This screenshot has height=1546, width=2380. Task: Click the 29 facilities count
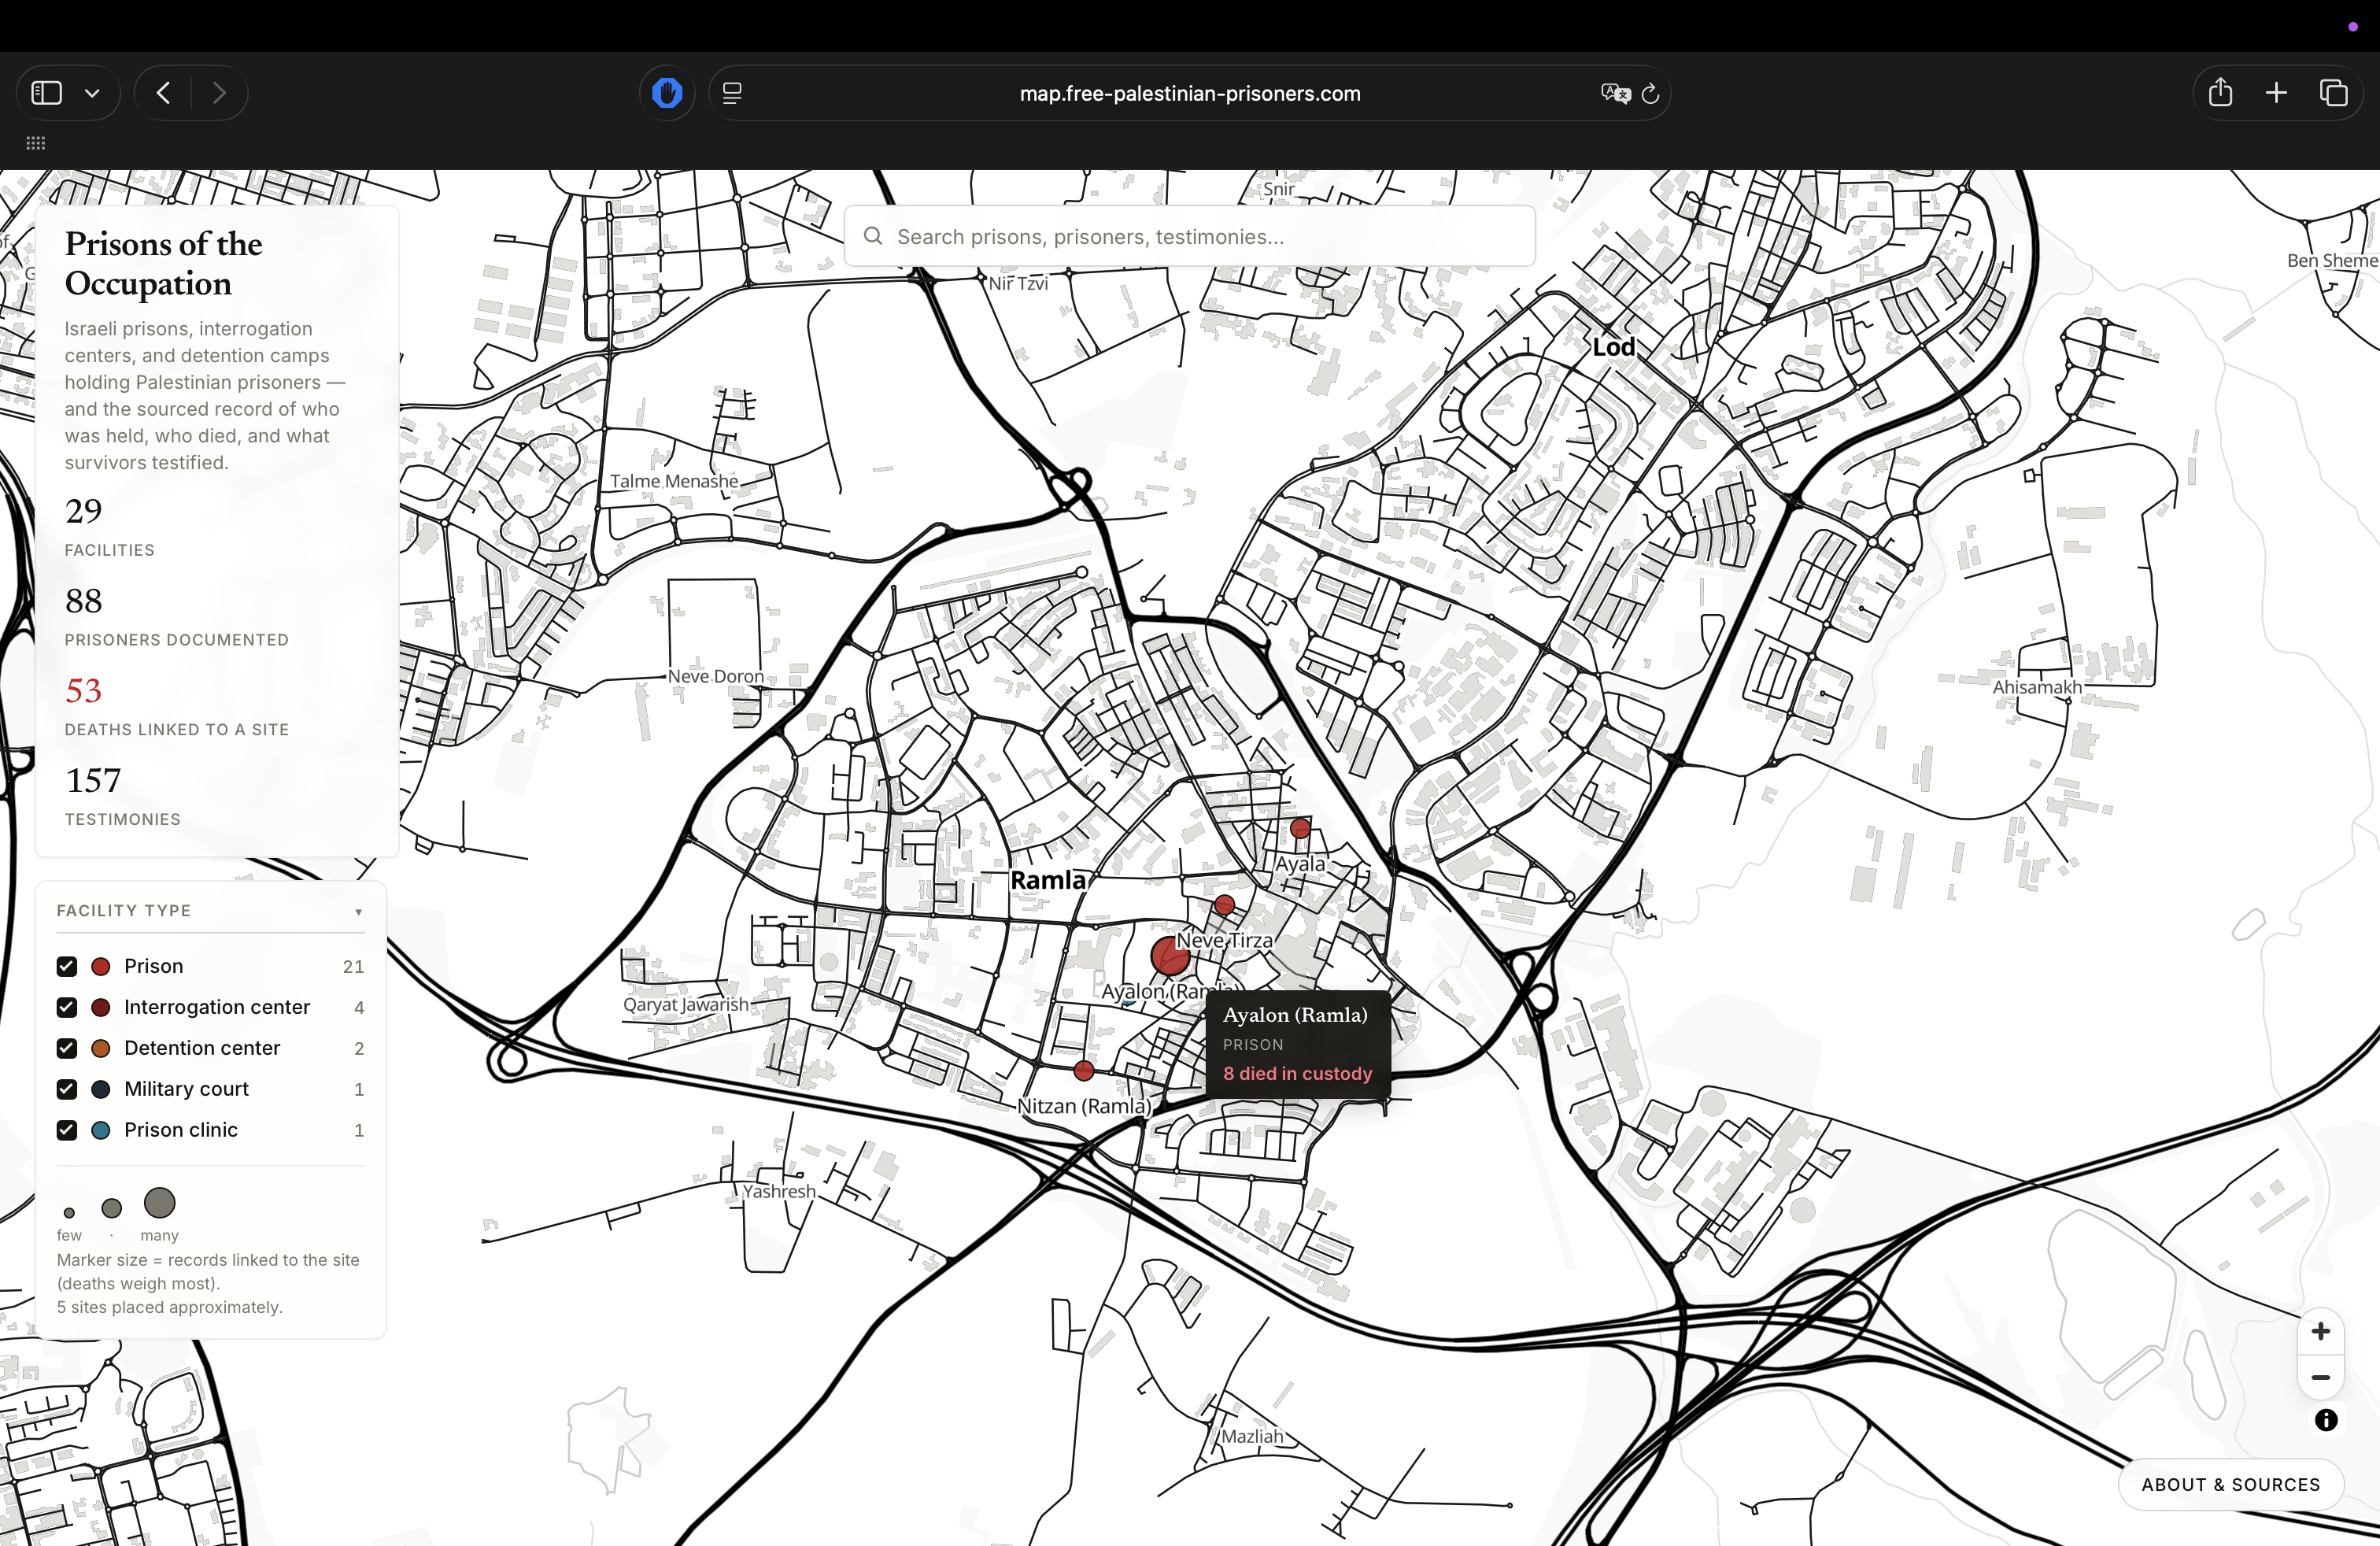(x=83, y=511)
